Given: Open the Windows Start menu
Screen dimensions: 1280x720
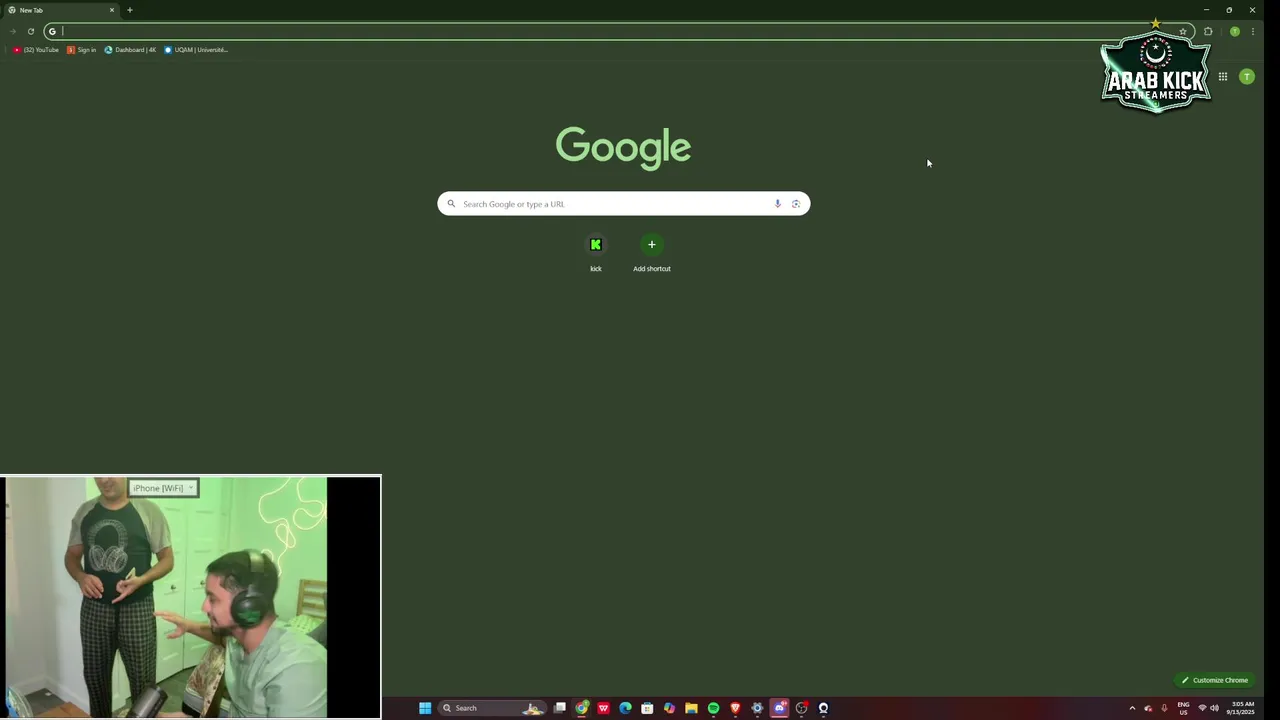Looking at the screenshot, I should click(425, 708).
